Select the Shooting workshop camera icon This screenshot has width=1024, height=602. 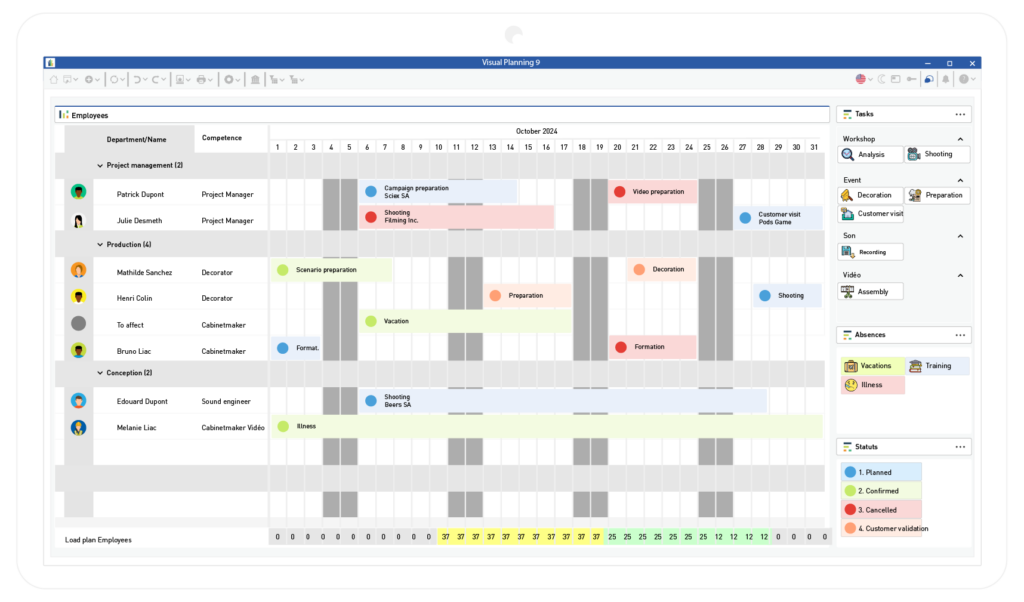[913, 153]
